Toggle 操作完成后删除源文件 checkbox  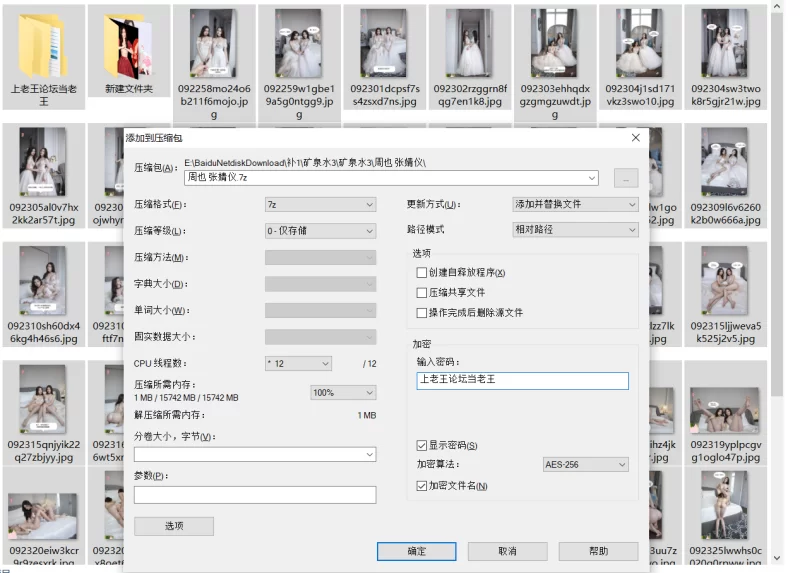click(421, 313)
